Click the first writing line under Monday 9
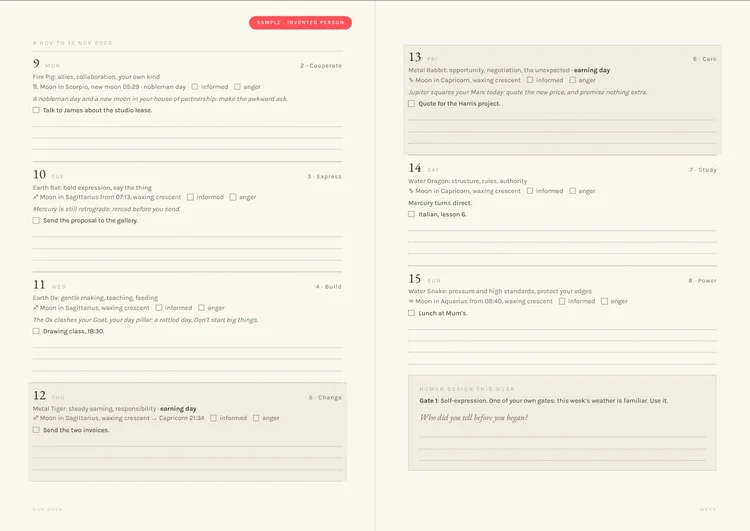Viewport: 750px width, 531px height. pyautogui.click(x=187, y=126)
